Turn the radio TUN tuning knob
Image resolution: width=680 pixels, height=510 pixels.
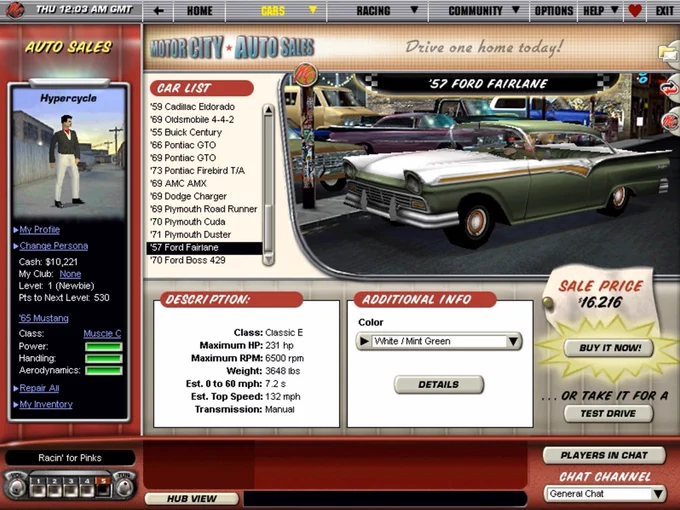(124, 485)
